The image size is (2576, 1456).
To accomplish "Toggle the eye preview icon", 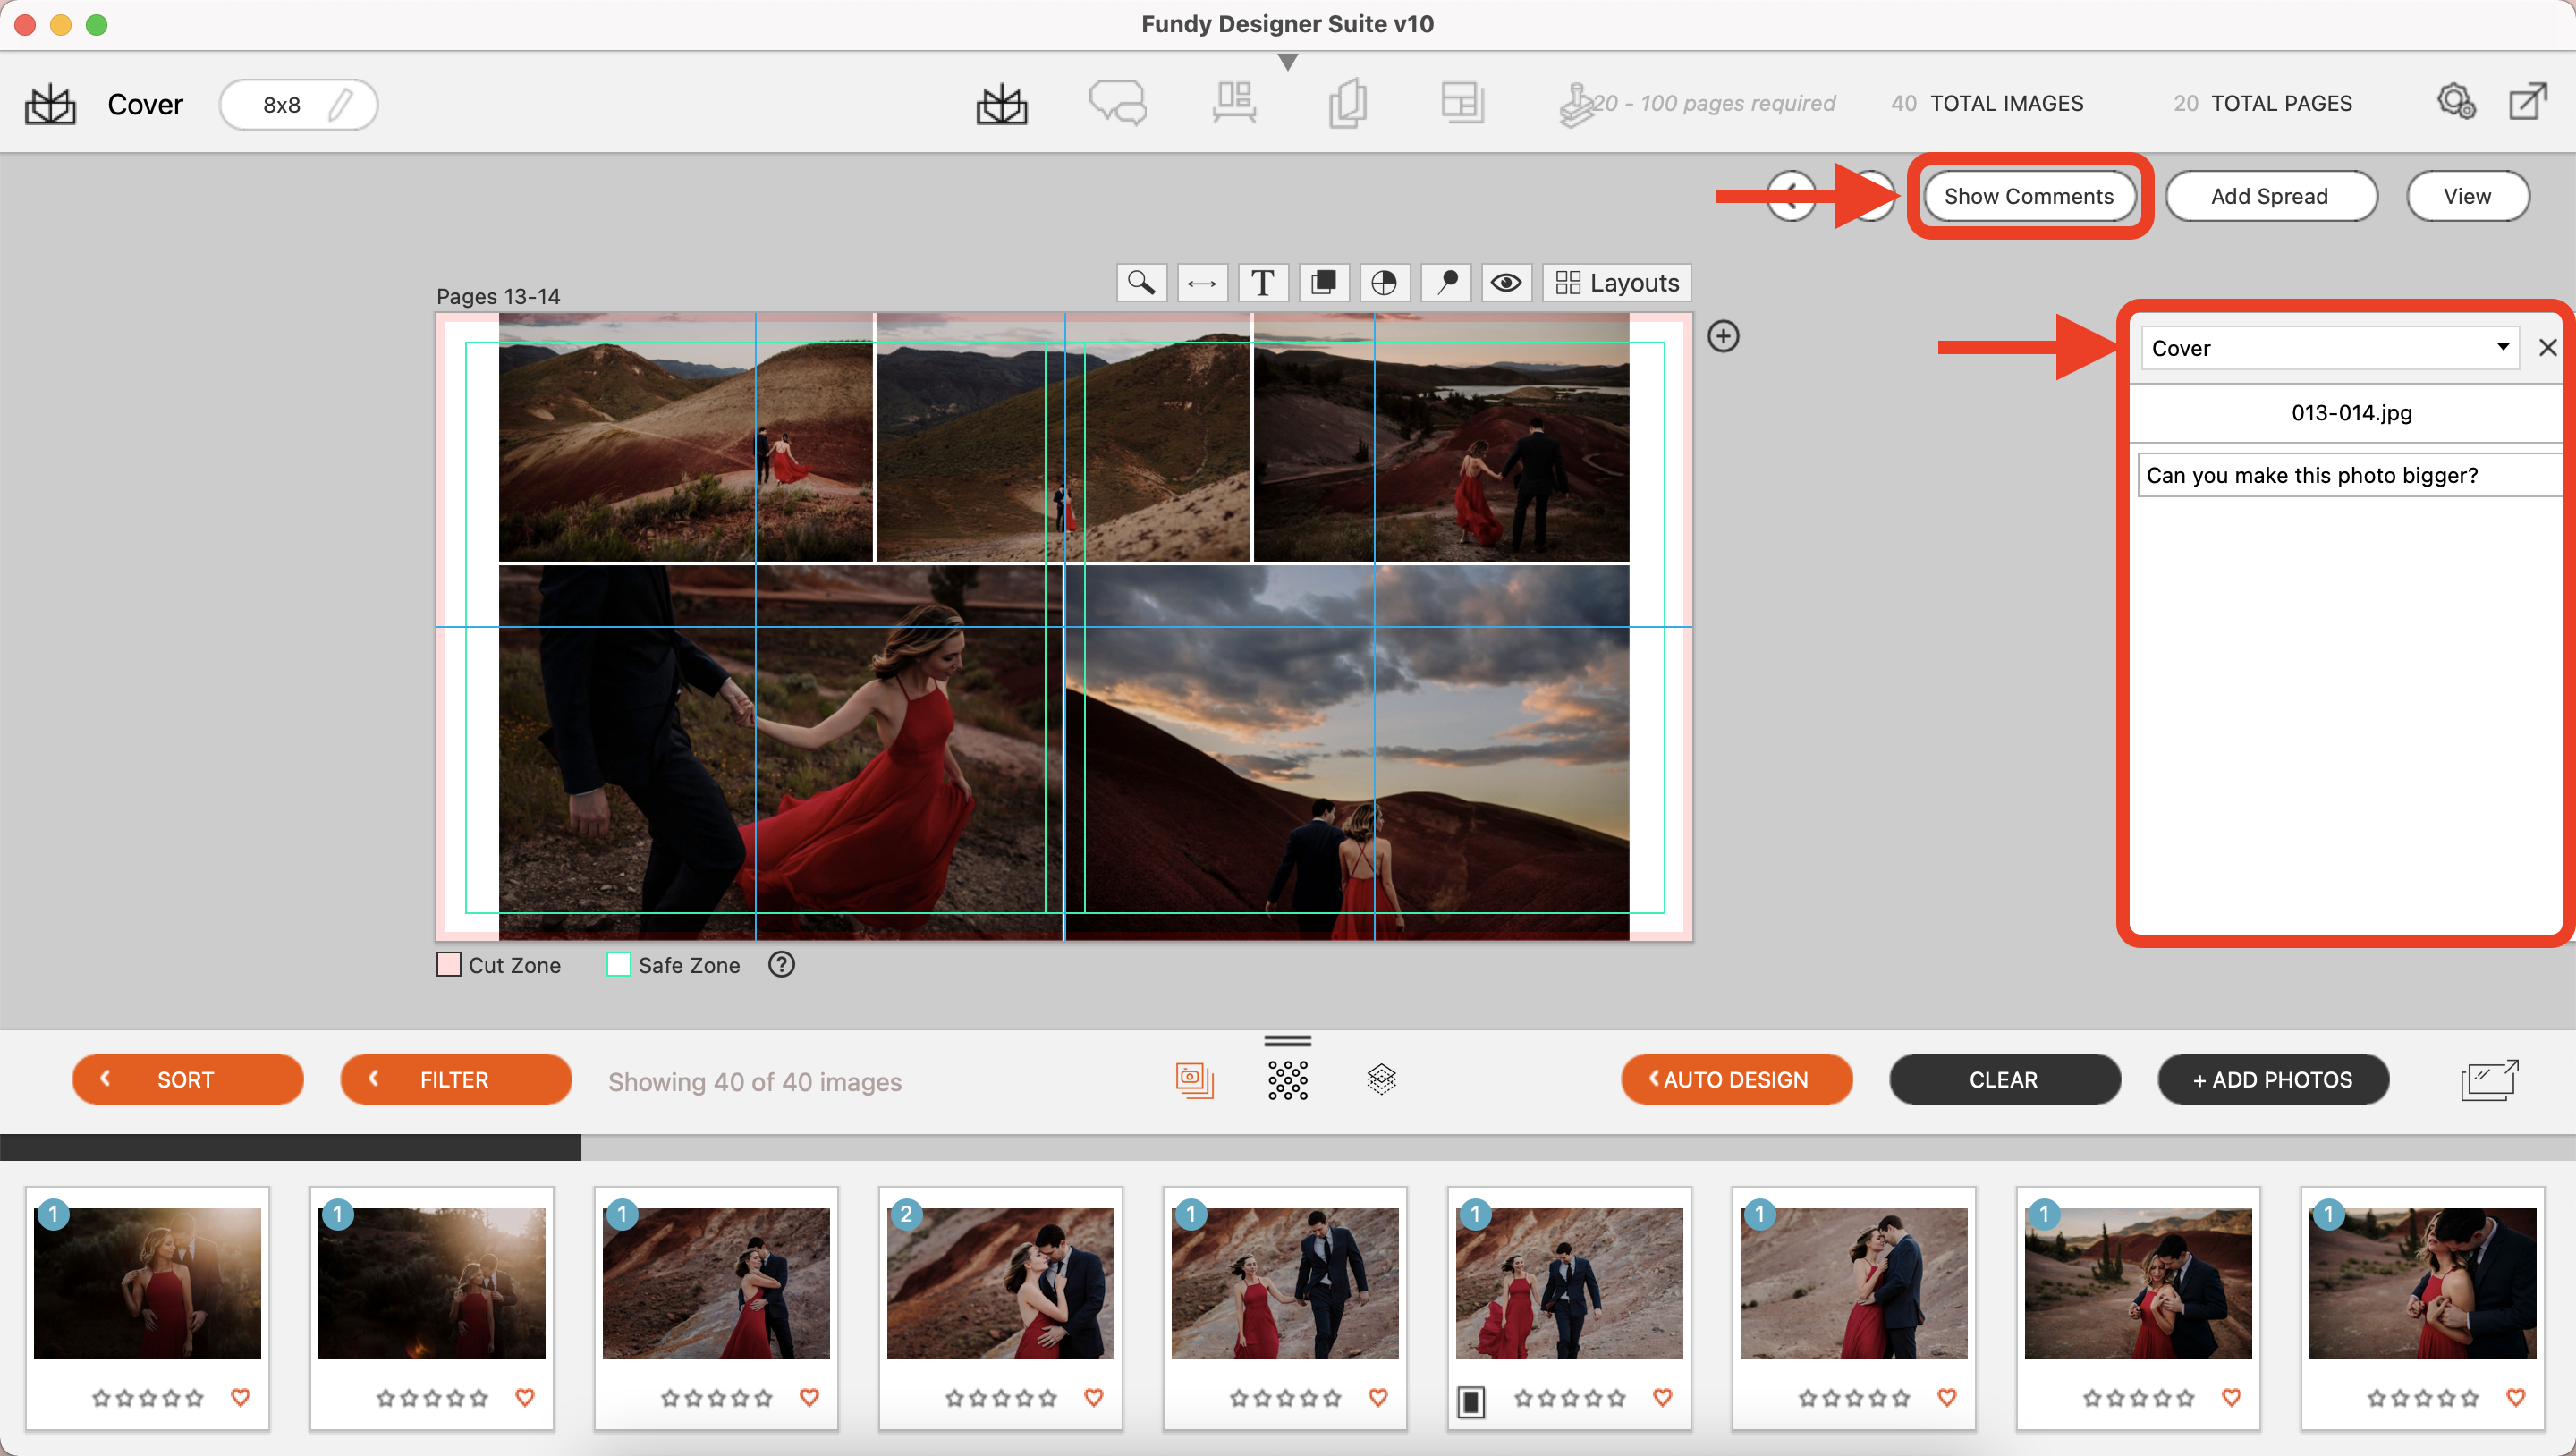I will tap(1506, 283).
